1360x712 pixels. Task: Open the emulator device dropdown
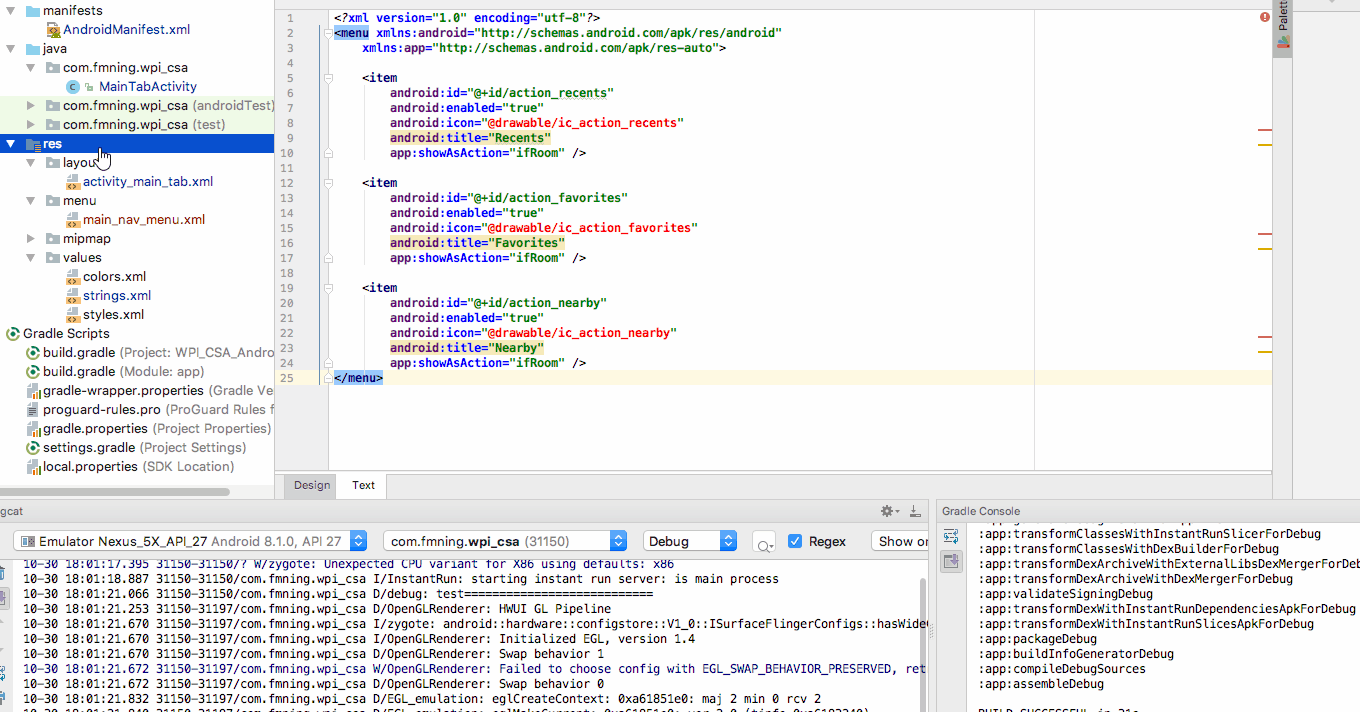coord(190,541)
